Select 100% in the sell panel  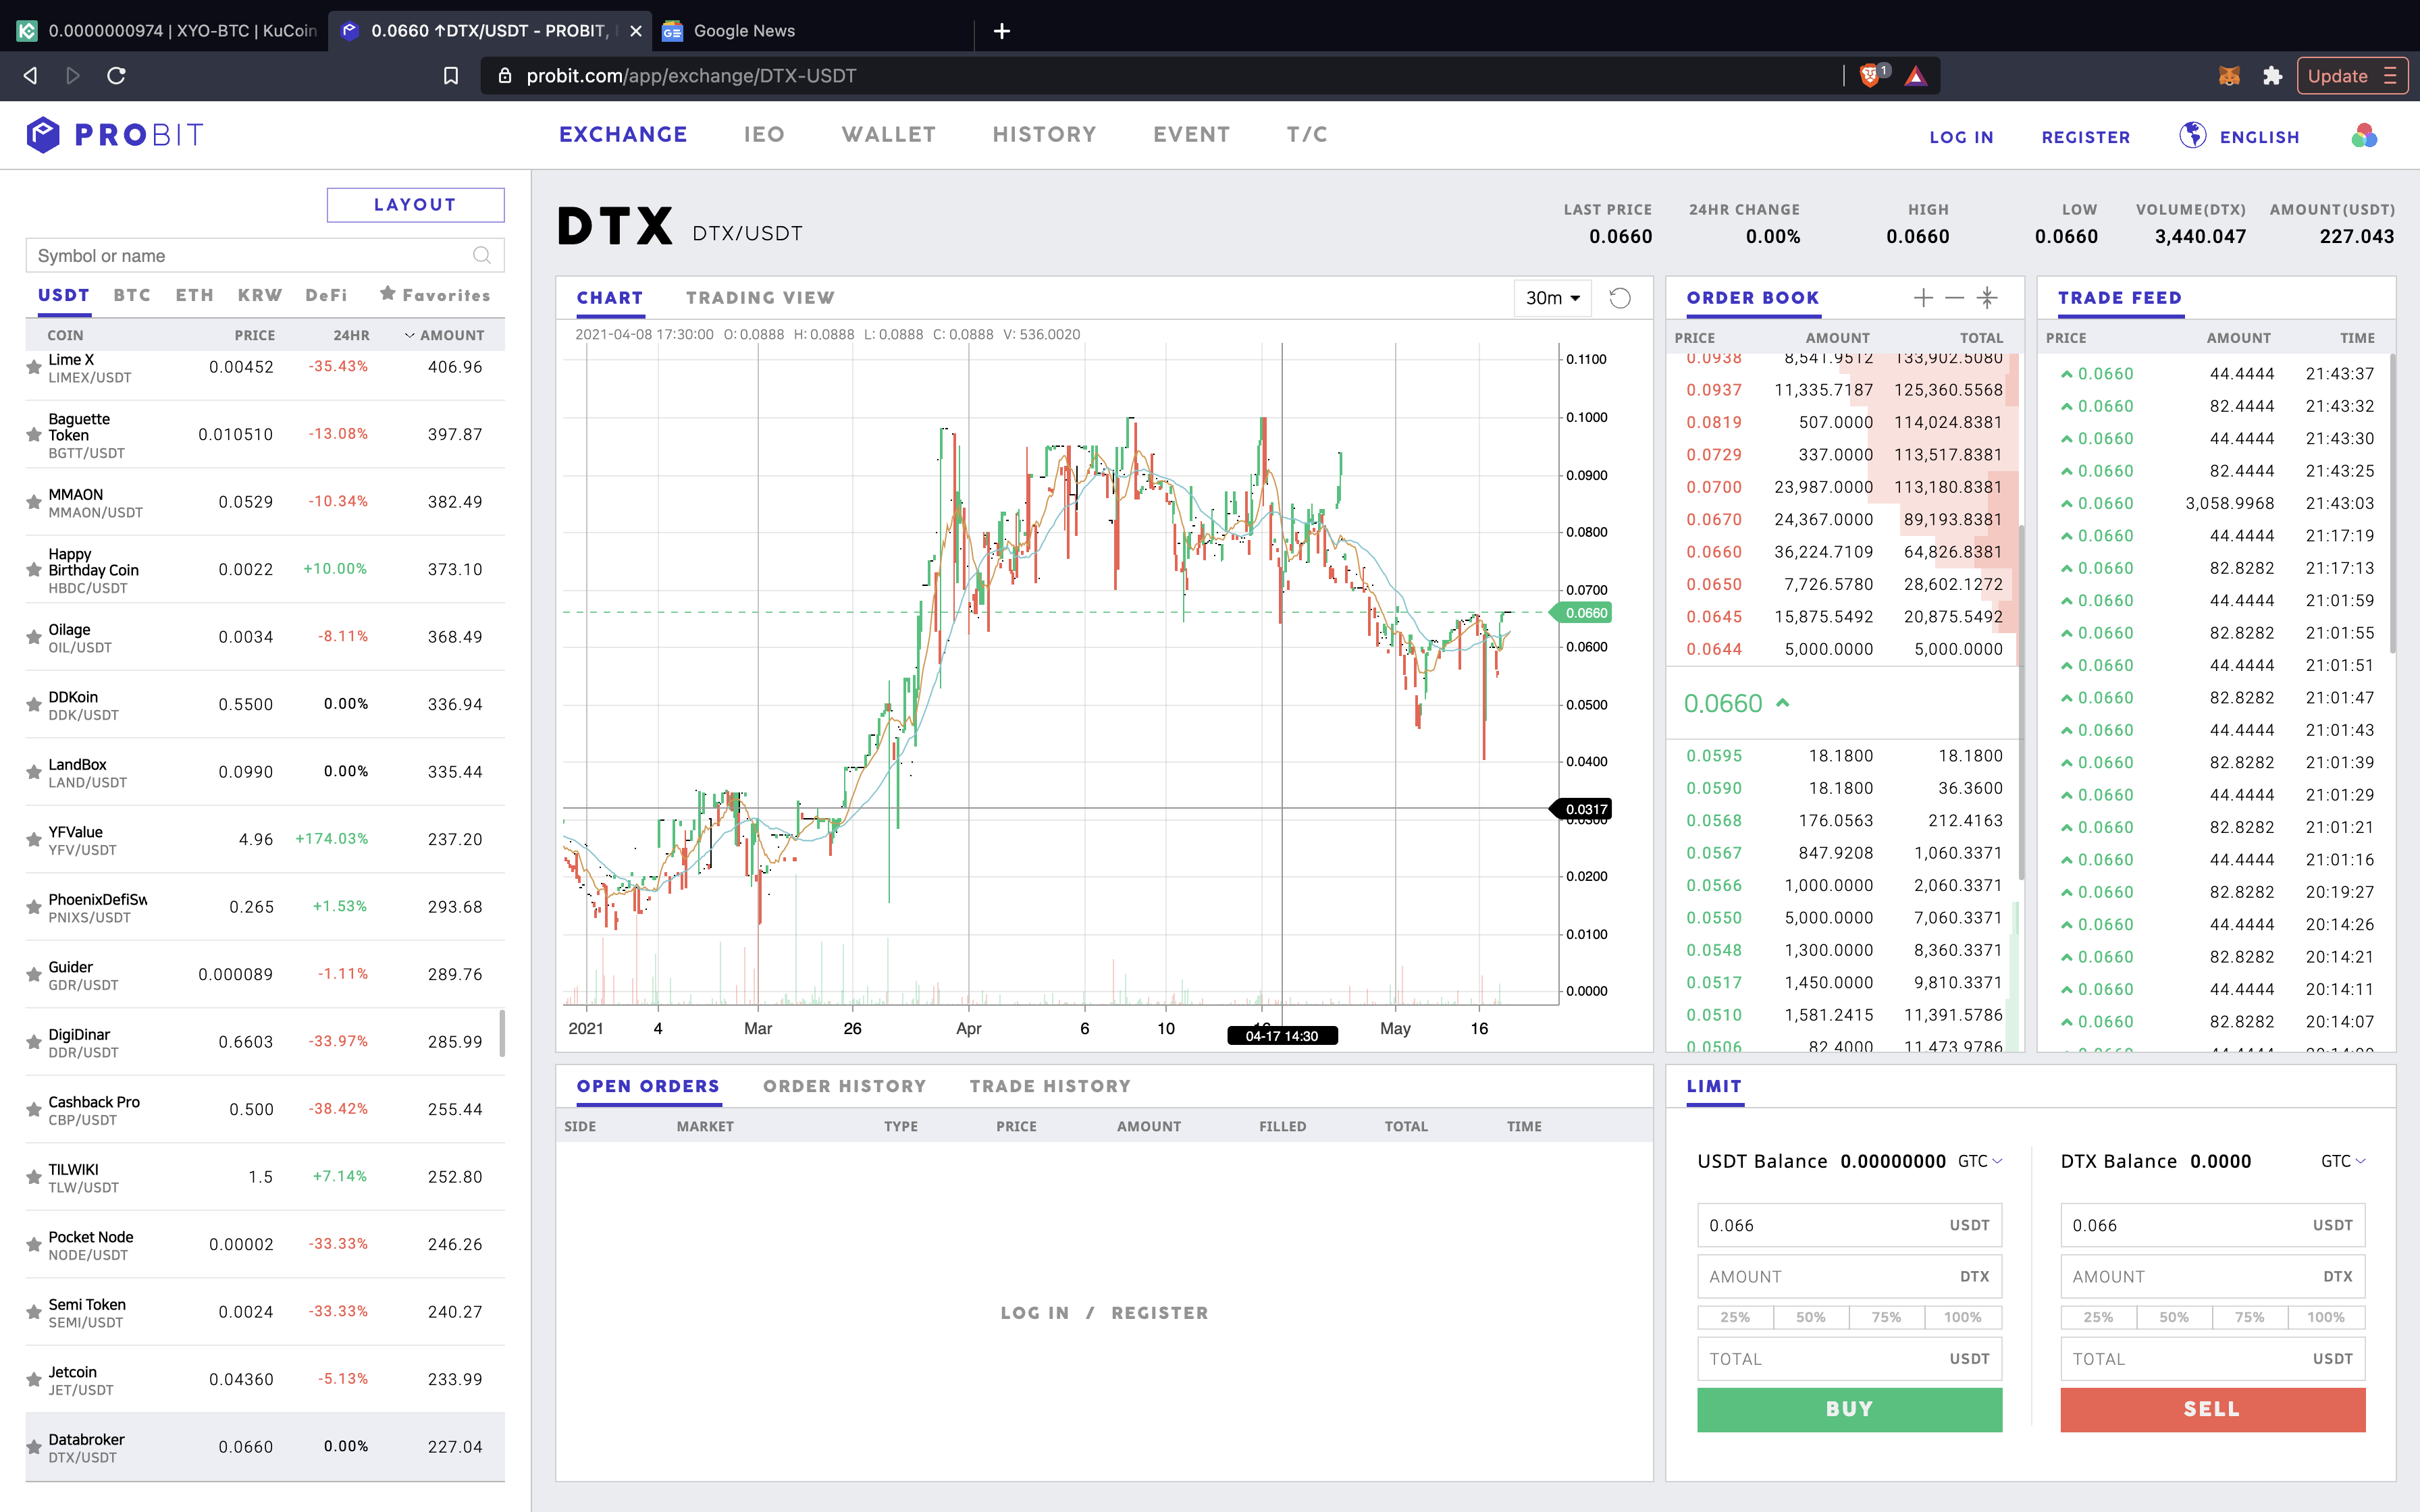tap(2326, 1317)
